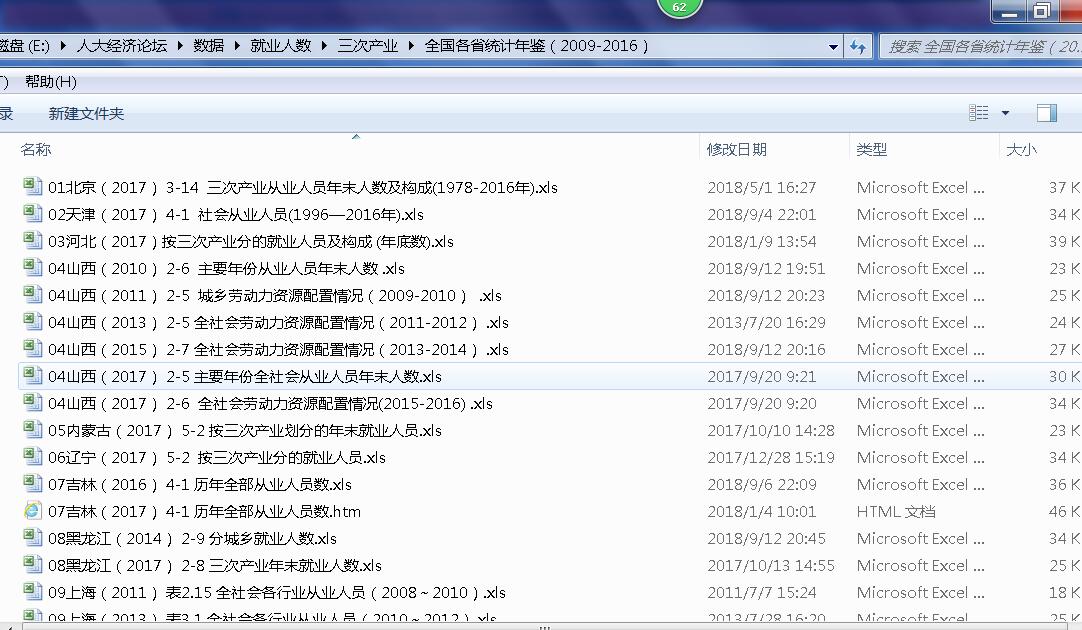Select file 05内蒙古(2017) 5-2 按三次产业划分
This screenshot has width=1082, height=630.
tap(244, 430)
